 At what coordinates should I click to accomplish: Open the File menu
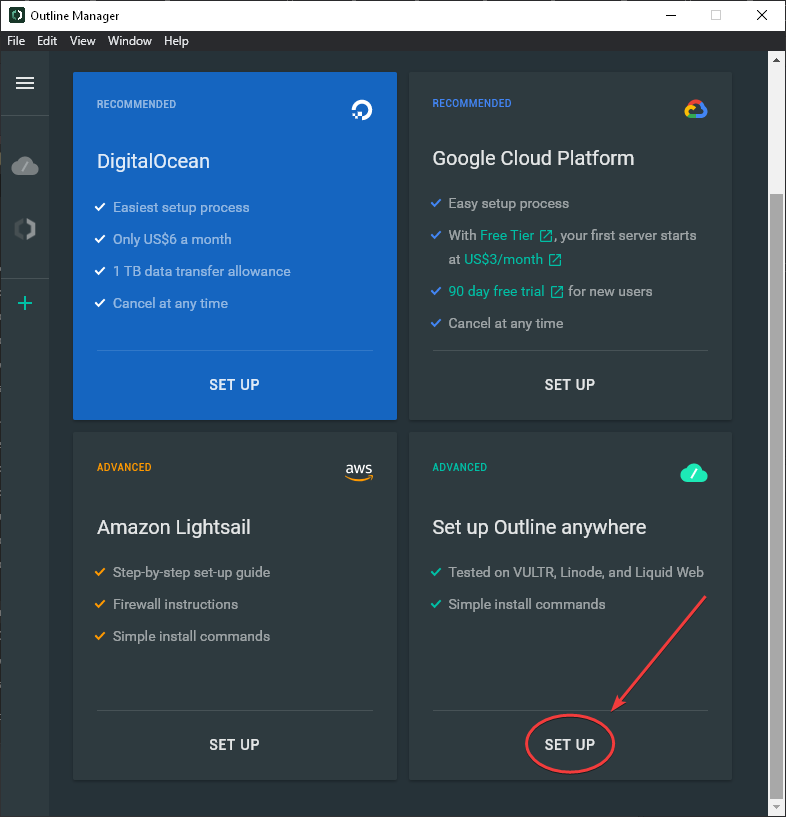16,41
